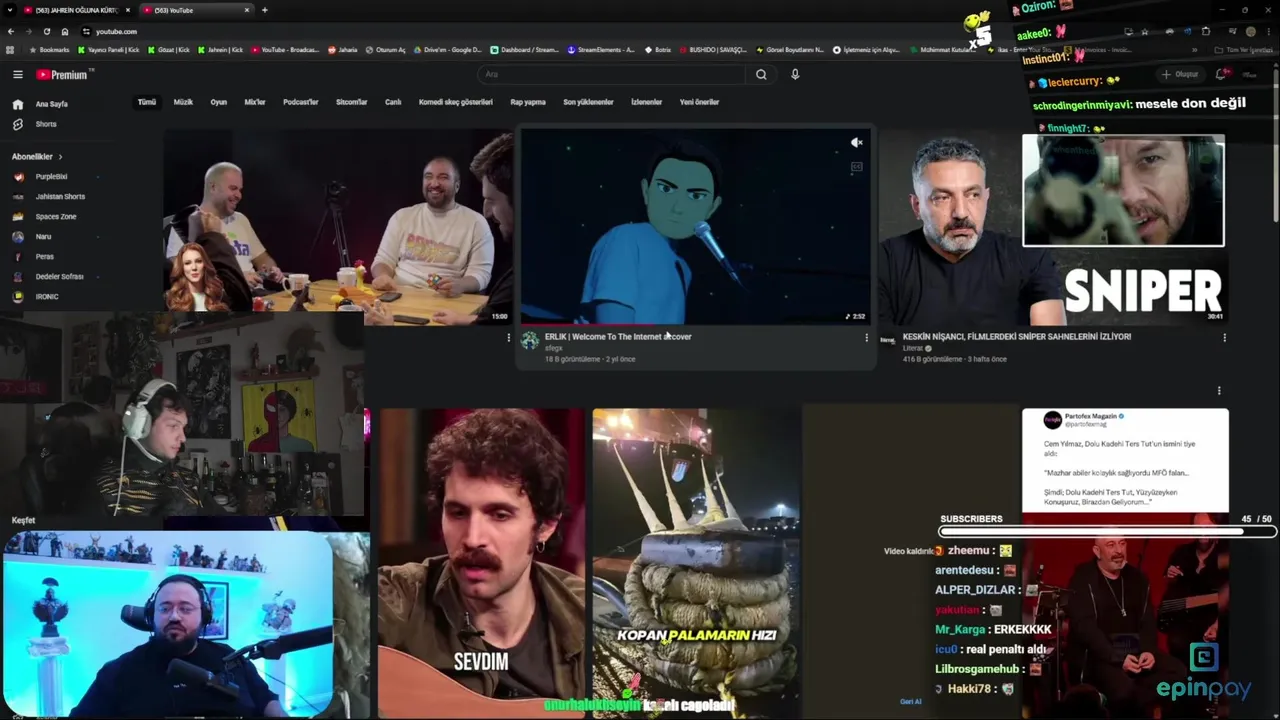1280x720 pixels.
Task: Click the YouTube Premium logo
Action: coord(63,74)
